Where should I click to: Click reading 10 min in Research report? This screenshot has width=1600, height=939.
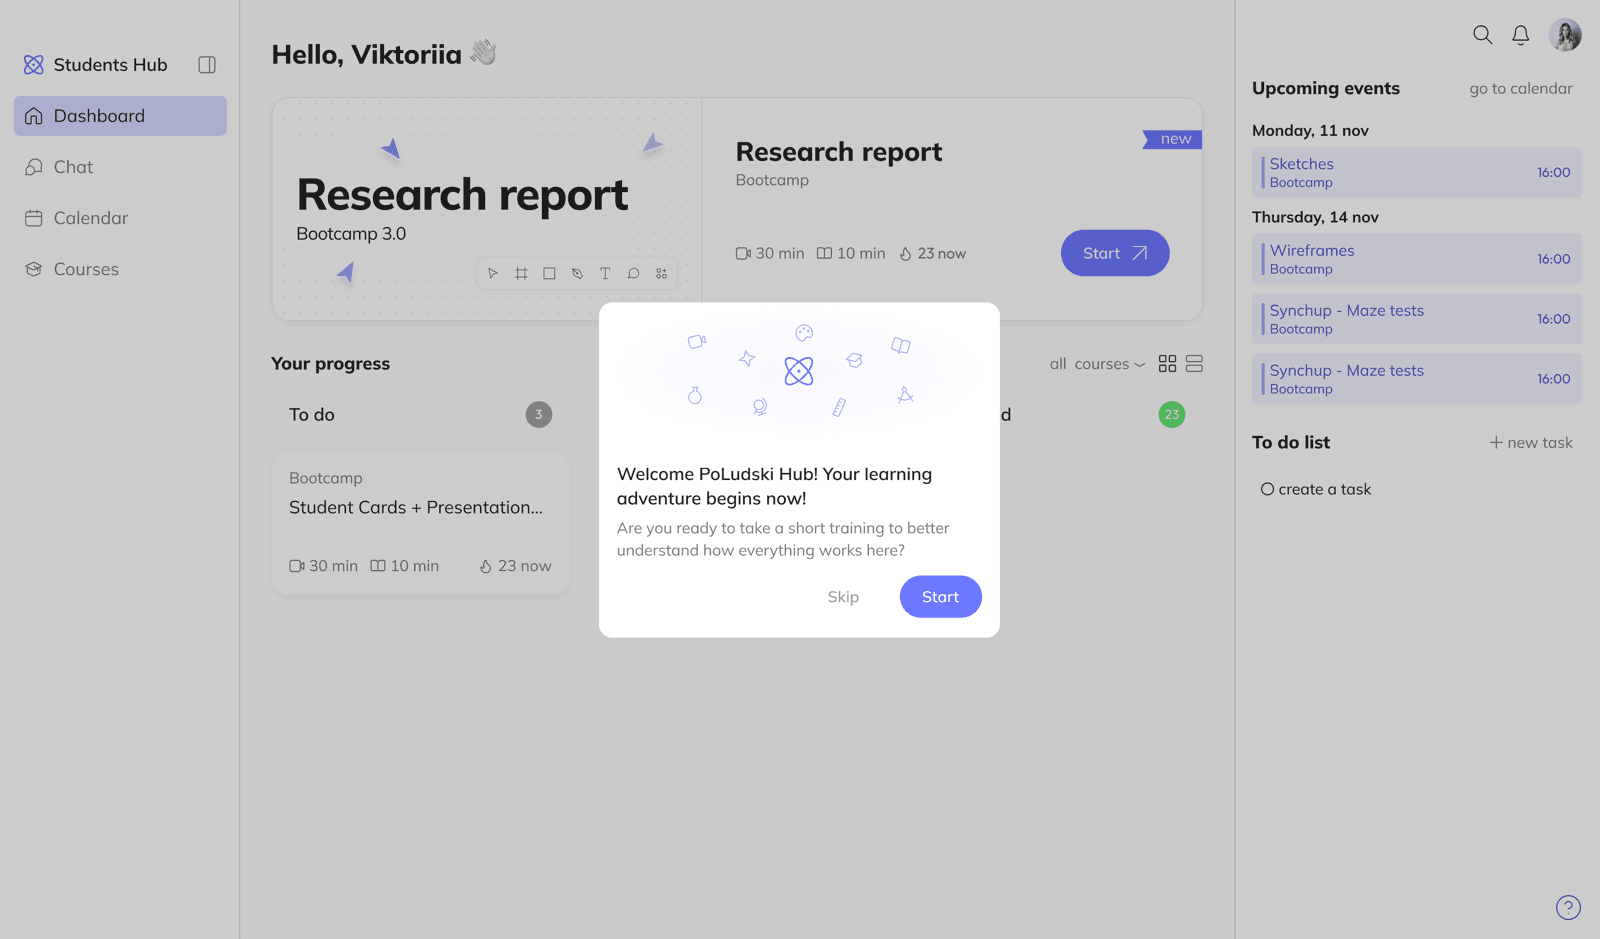coord(851,254)
